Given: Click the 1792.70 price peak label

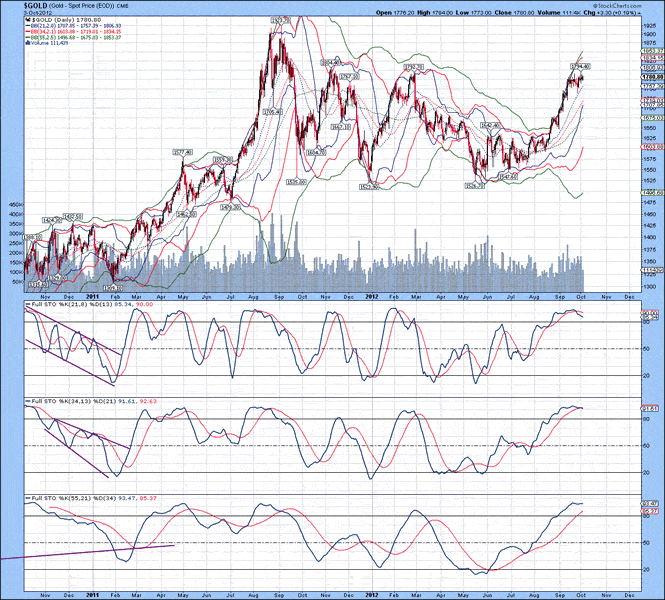Looking at the screenshot, I should coord(414,66).
